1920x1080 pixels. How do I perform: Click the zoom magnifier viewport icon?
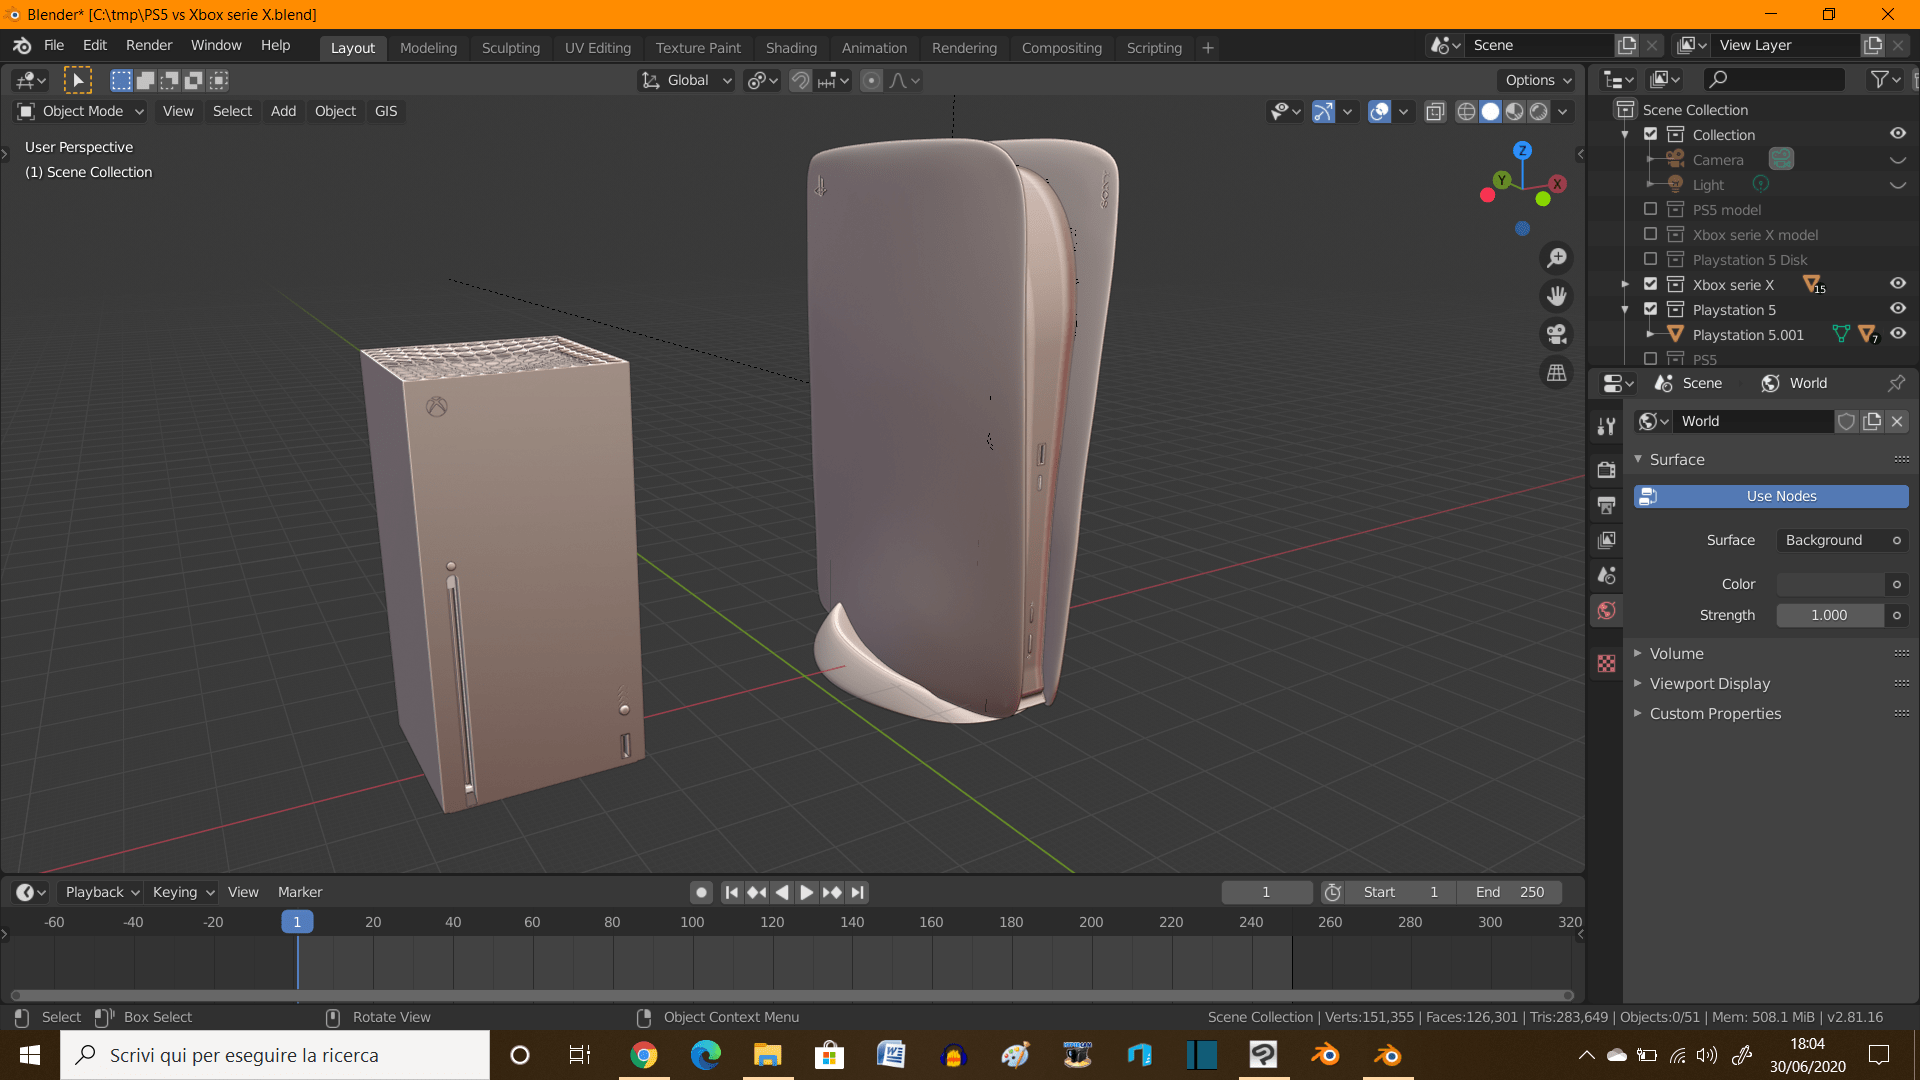coord(1556,258)
